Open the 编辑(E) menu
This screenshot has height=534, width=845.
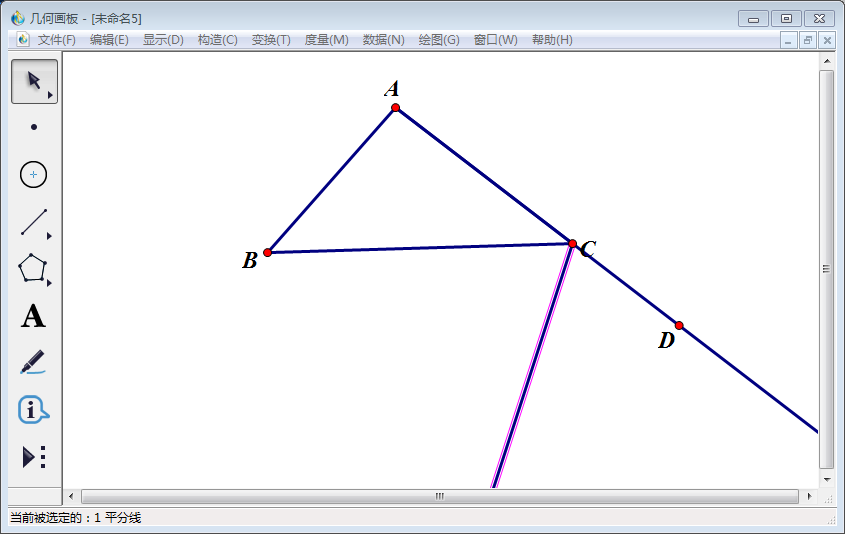tap(109, 40)
